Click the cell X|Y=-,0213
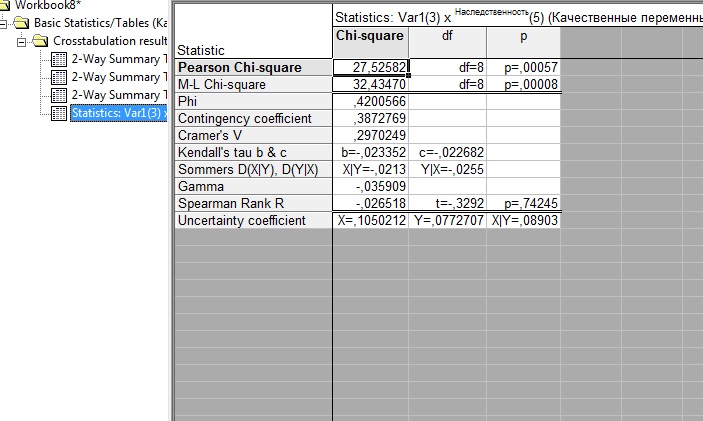Screen dimensions: 703x421 pos(371,169)
